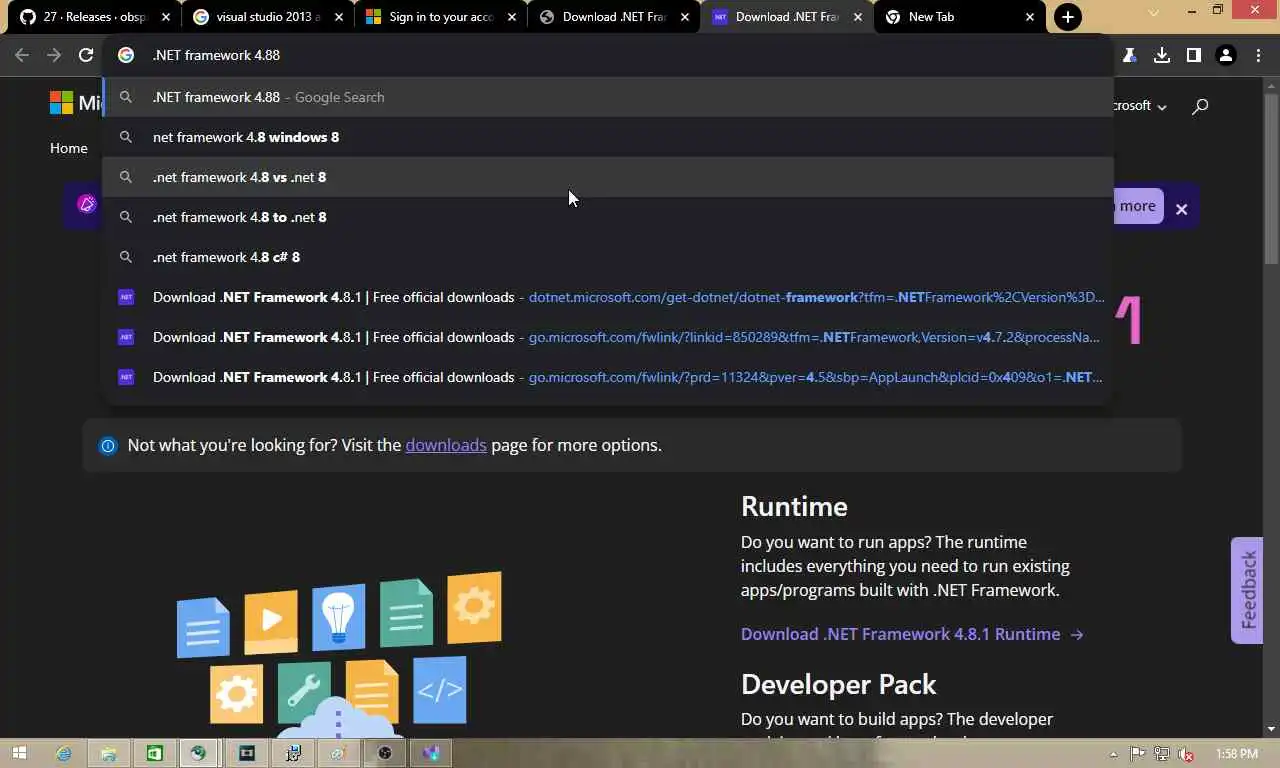The width and height of the screenshot is (1280, 768).
Task: Close the GitHub Releases tab
Action: (166, 17)
